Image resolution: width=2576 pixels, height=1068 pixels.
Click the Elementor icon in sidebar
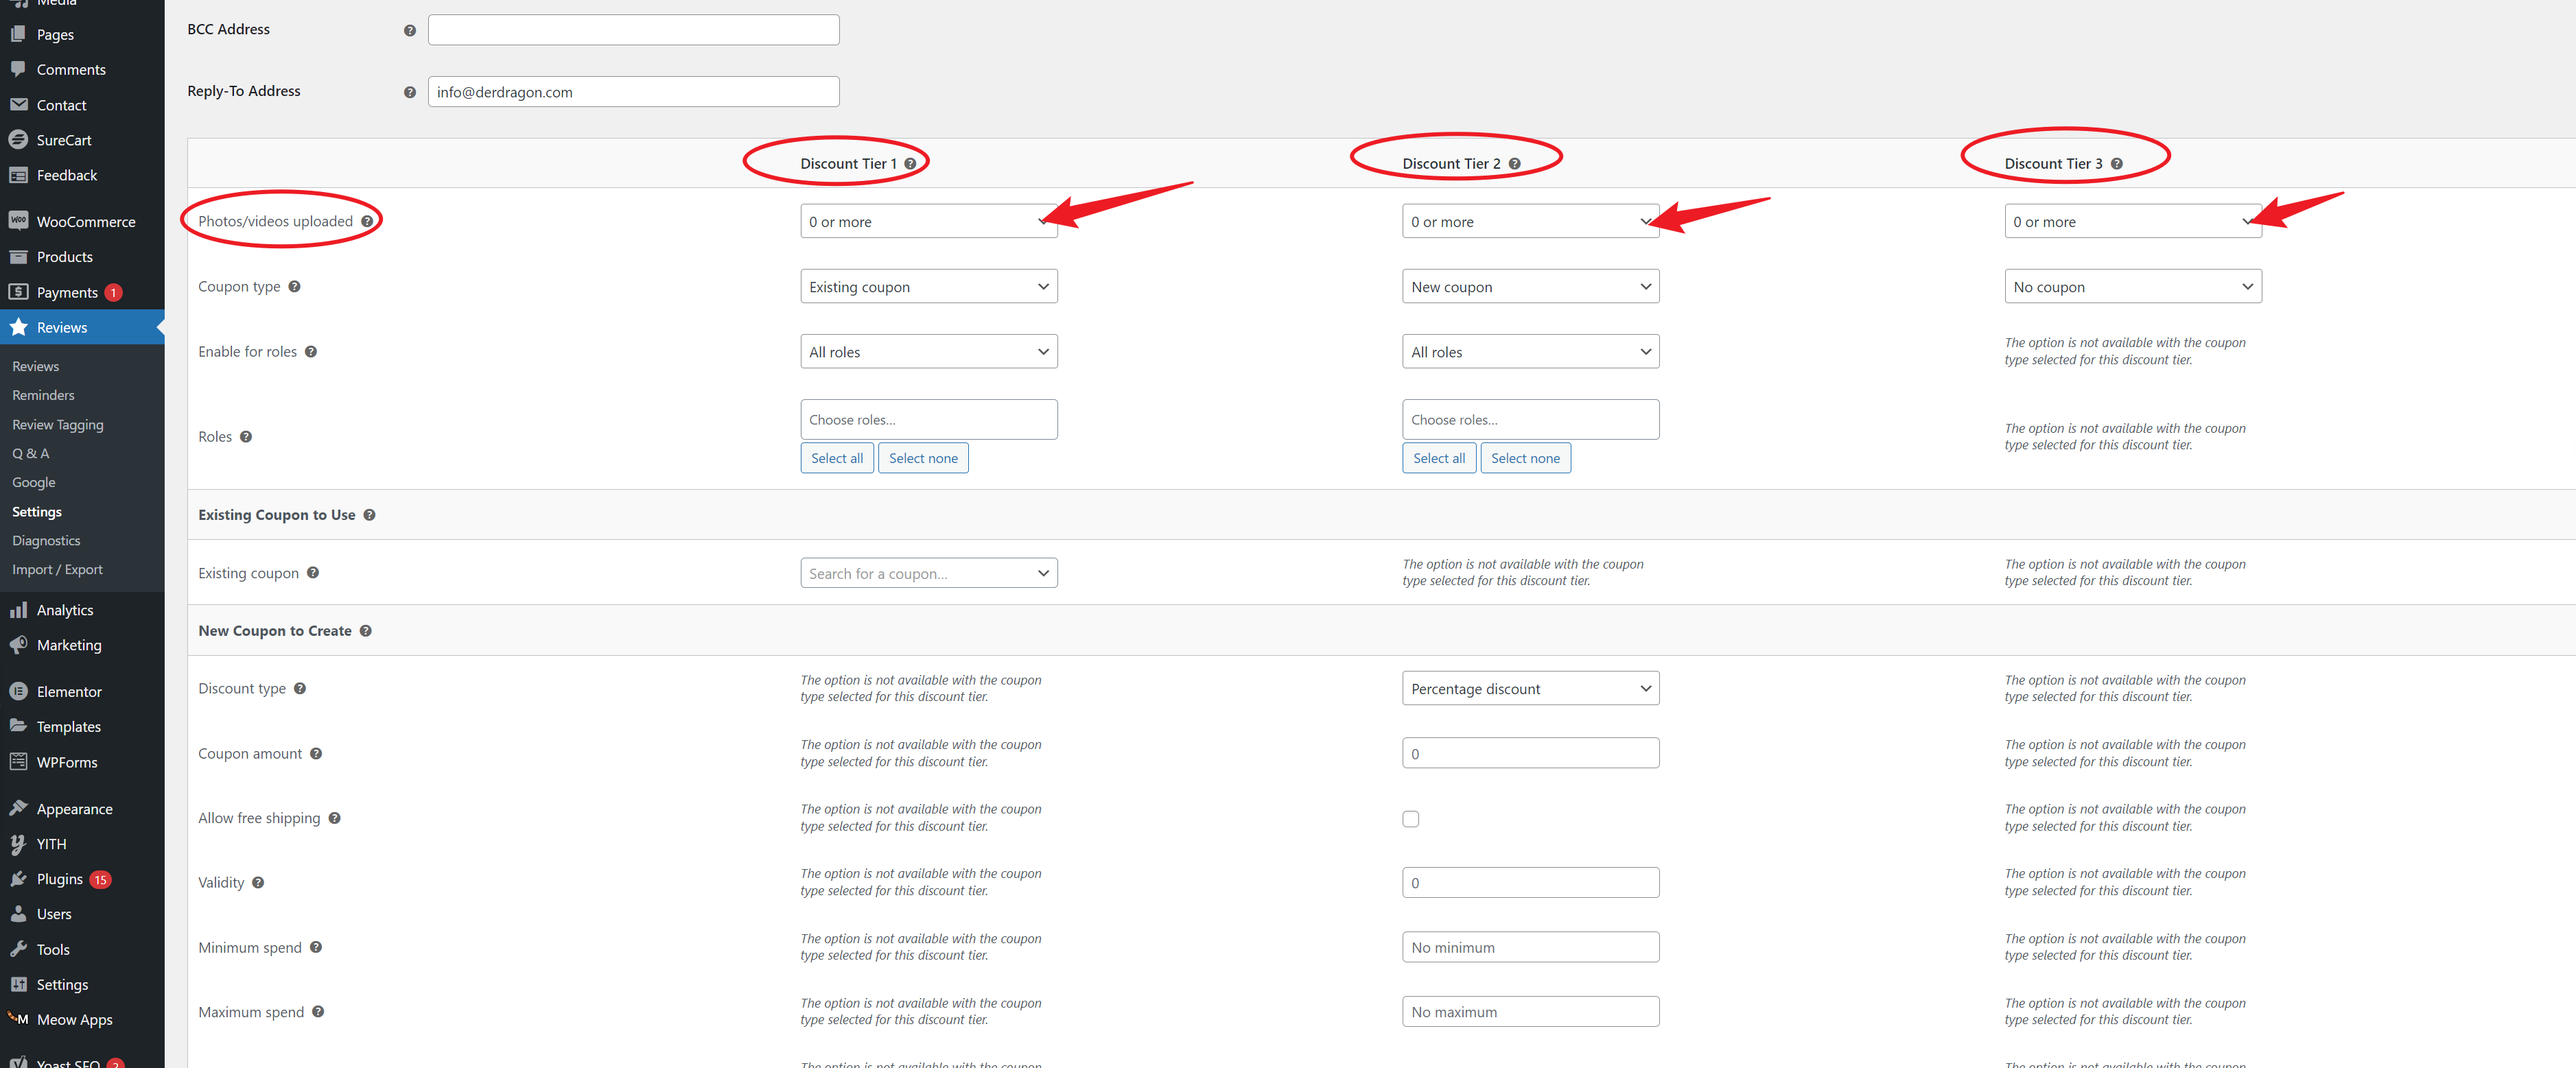click(x=18, y=690)
